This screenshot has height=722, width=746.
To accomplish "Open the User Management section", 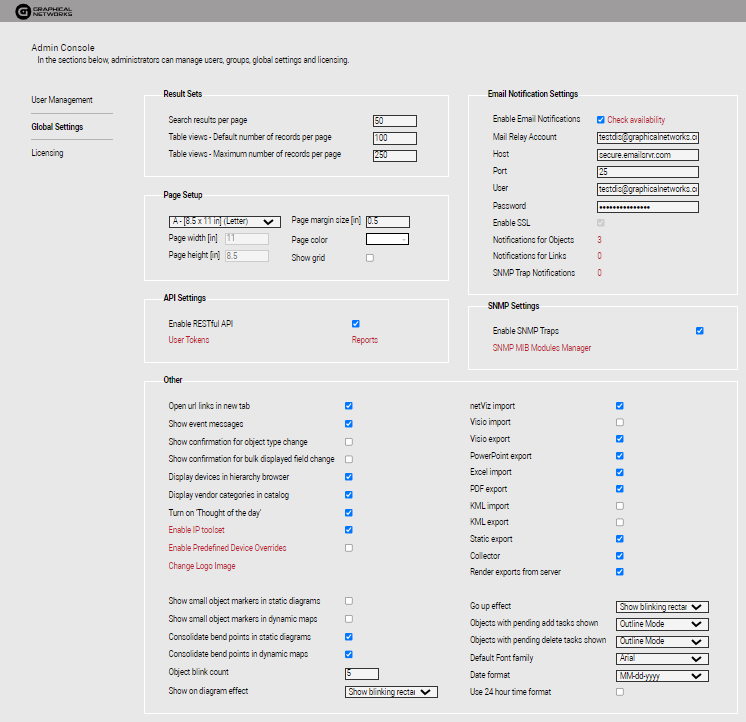I will click(x=62, y=100).
